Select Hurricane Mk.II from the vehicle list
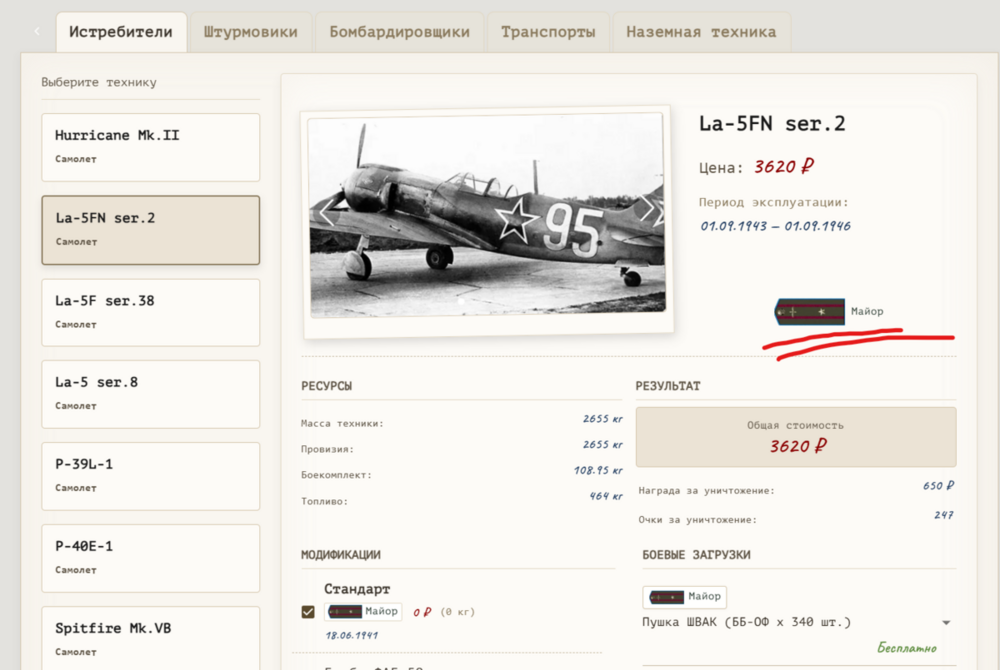1000x670 pixels. pos(150,146)
